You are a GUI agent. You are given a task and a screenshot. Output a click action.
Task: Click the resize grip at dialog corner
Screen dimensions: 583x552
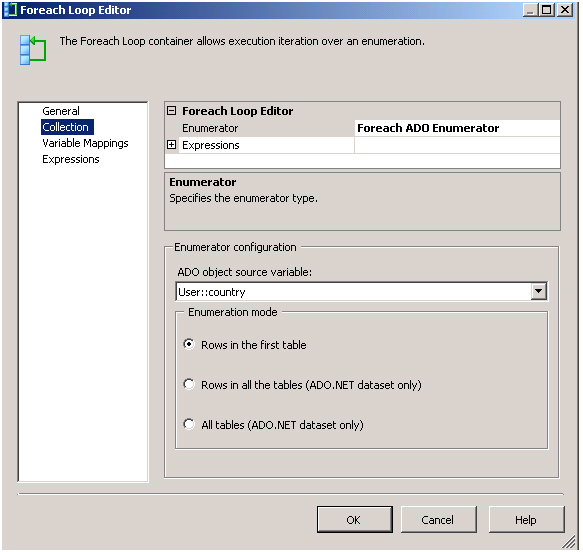click(x=569, y=542)
